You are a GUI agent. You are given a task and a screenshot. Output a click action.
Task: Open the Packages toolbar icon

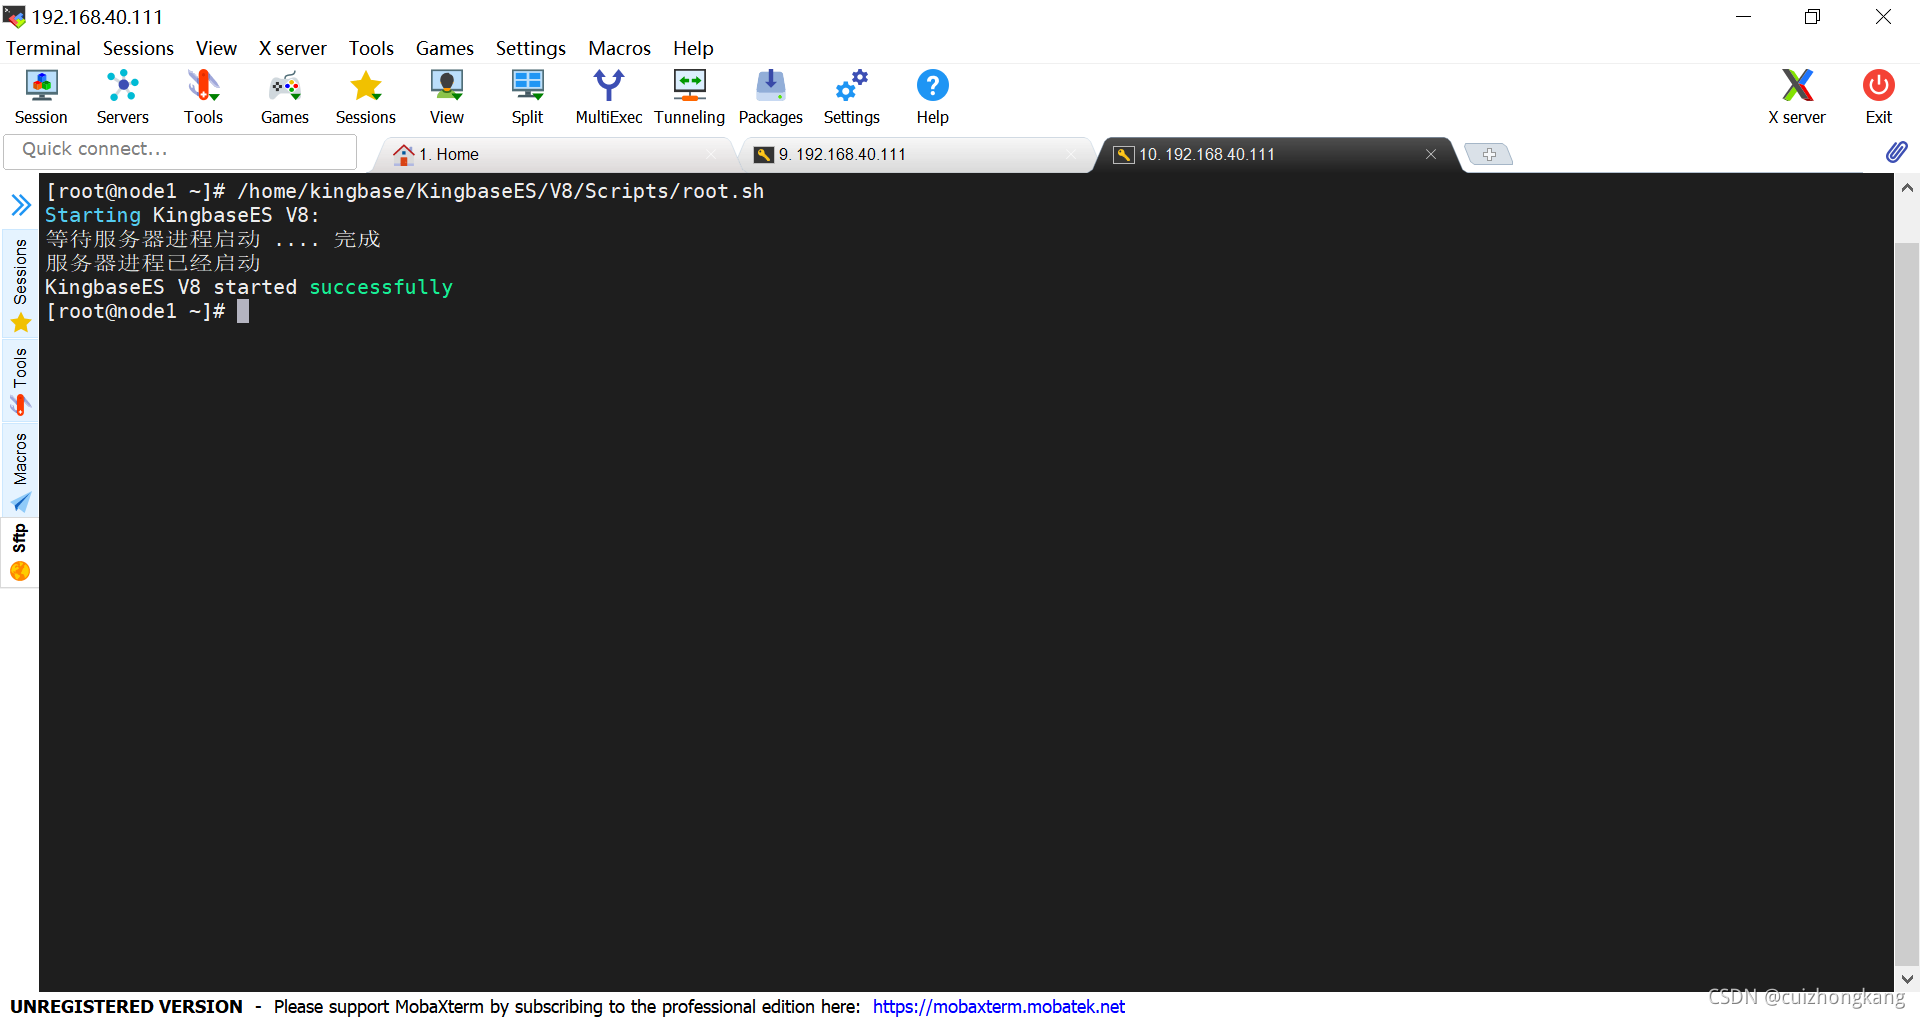coord(770,97)
